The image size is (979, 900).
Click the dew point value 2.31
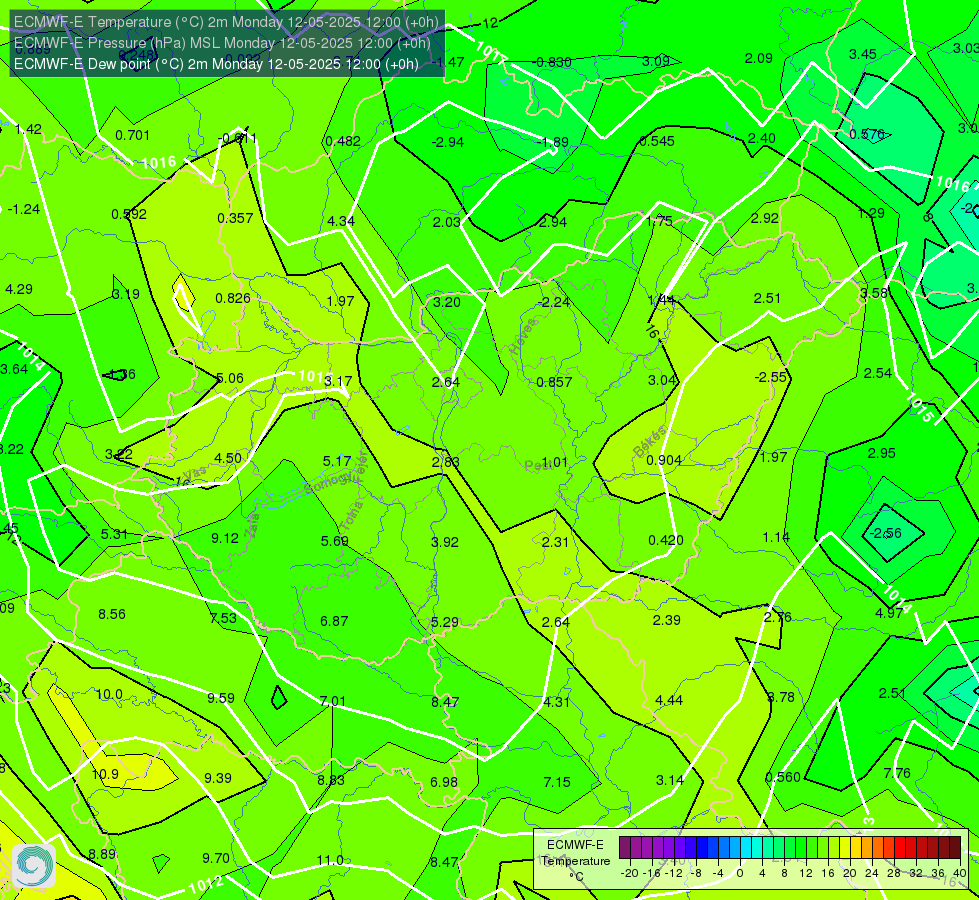tap(555, 542)
